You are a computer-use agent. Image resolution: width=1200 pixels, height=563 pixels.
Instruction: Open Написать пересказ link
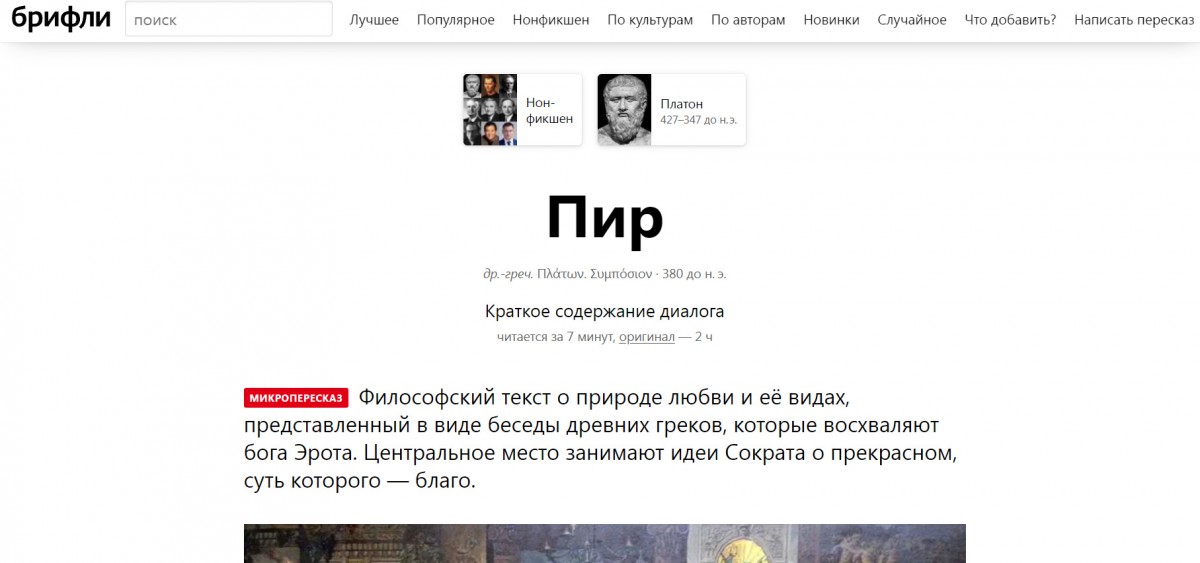click(x=1134, y=20)
